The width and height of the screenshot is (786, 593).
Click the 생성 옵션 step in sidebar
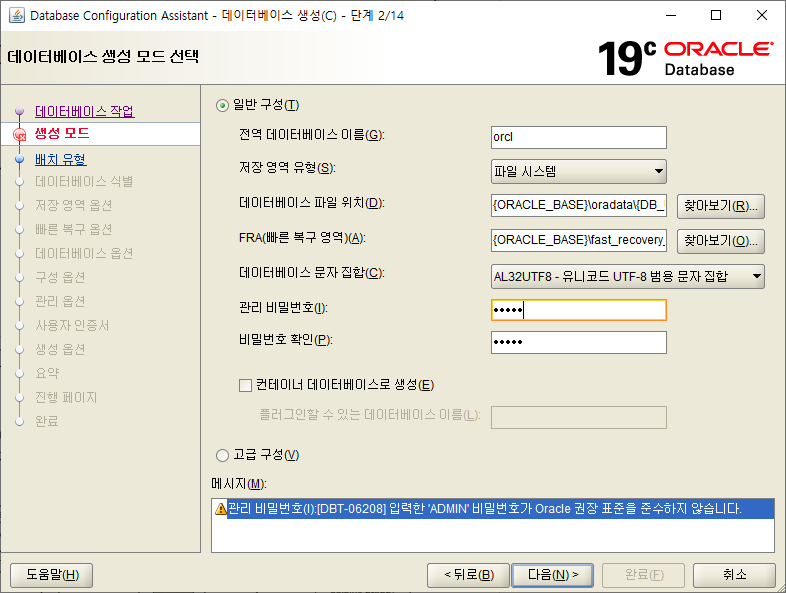coord(60,350)
